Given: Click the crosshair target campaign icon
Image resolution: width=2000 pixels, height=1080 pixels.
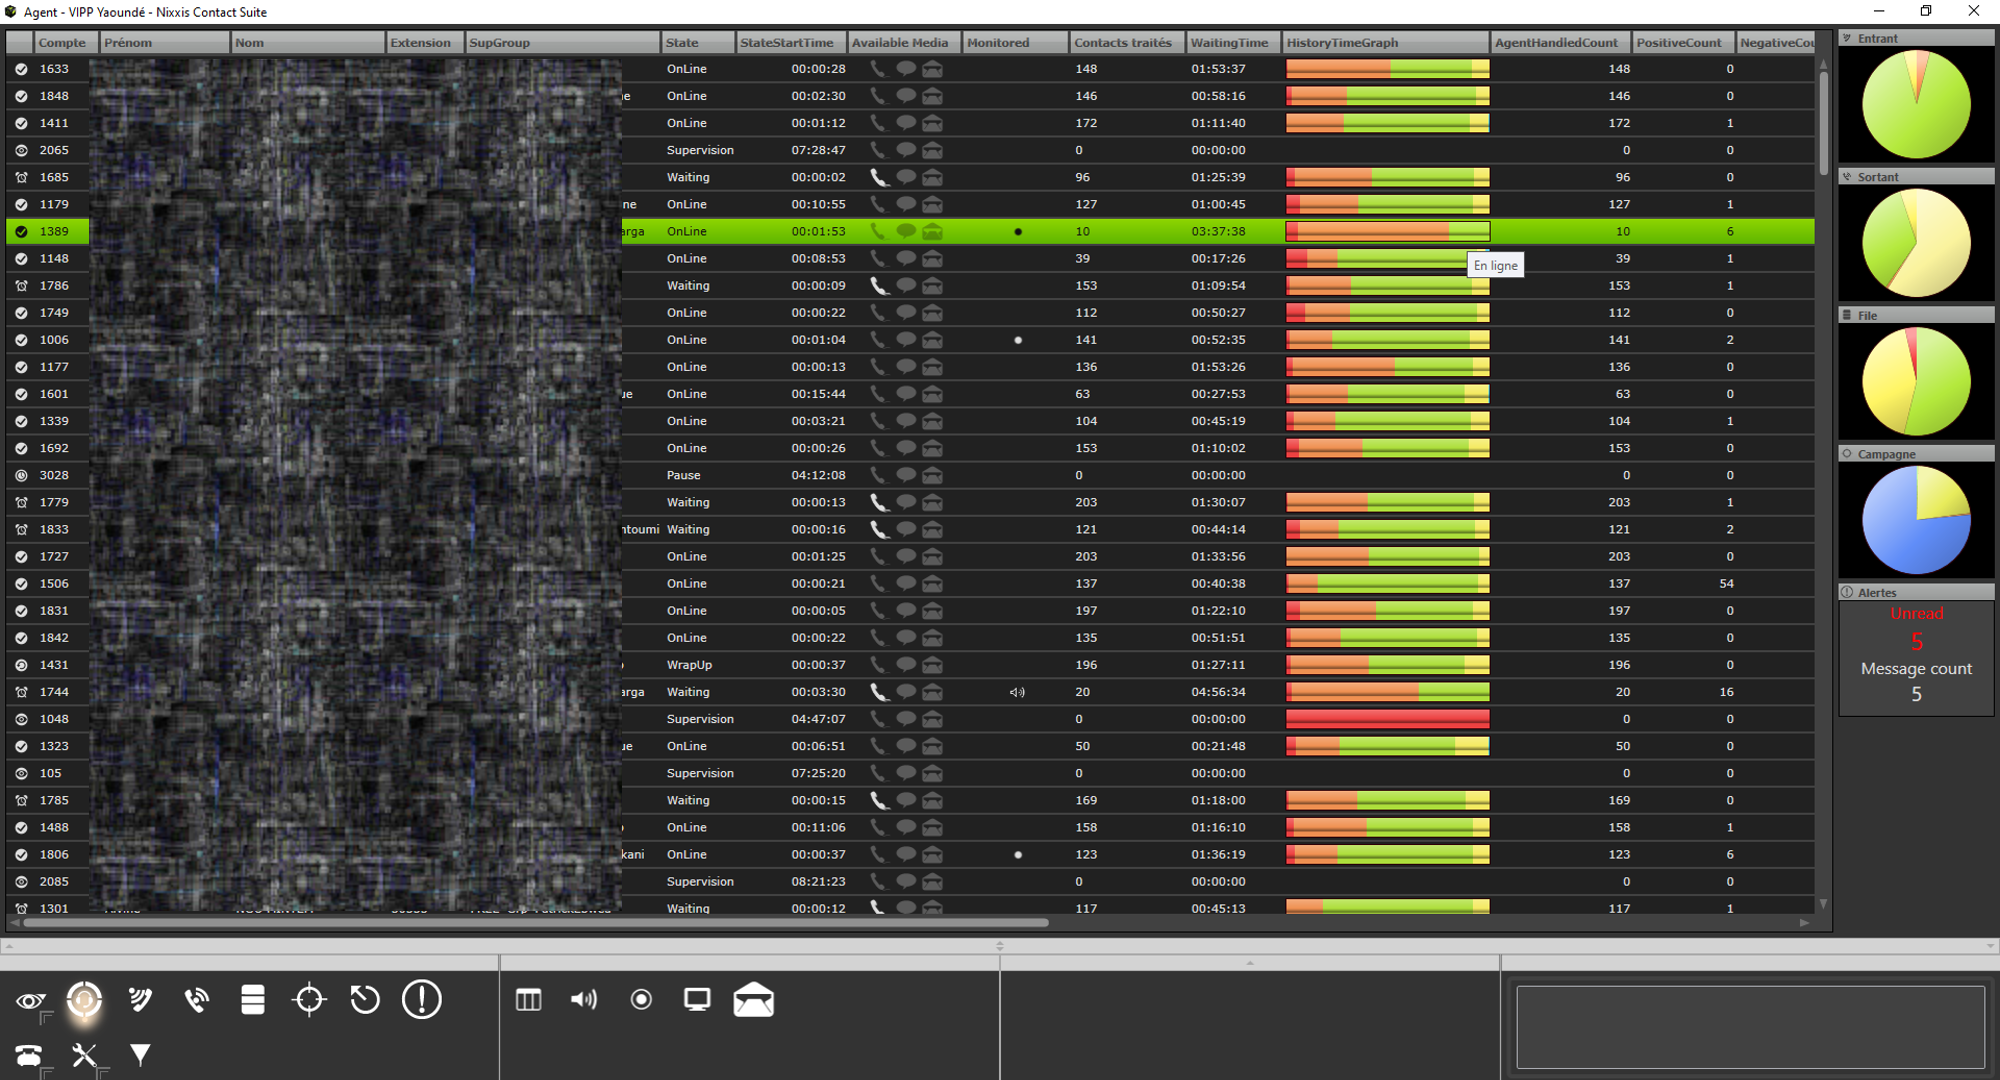Looking at the screenshot, I should [x=309, y=1000].
